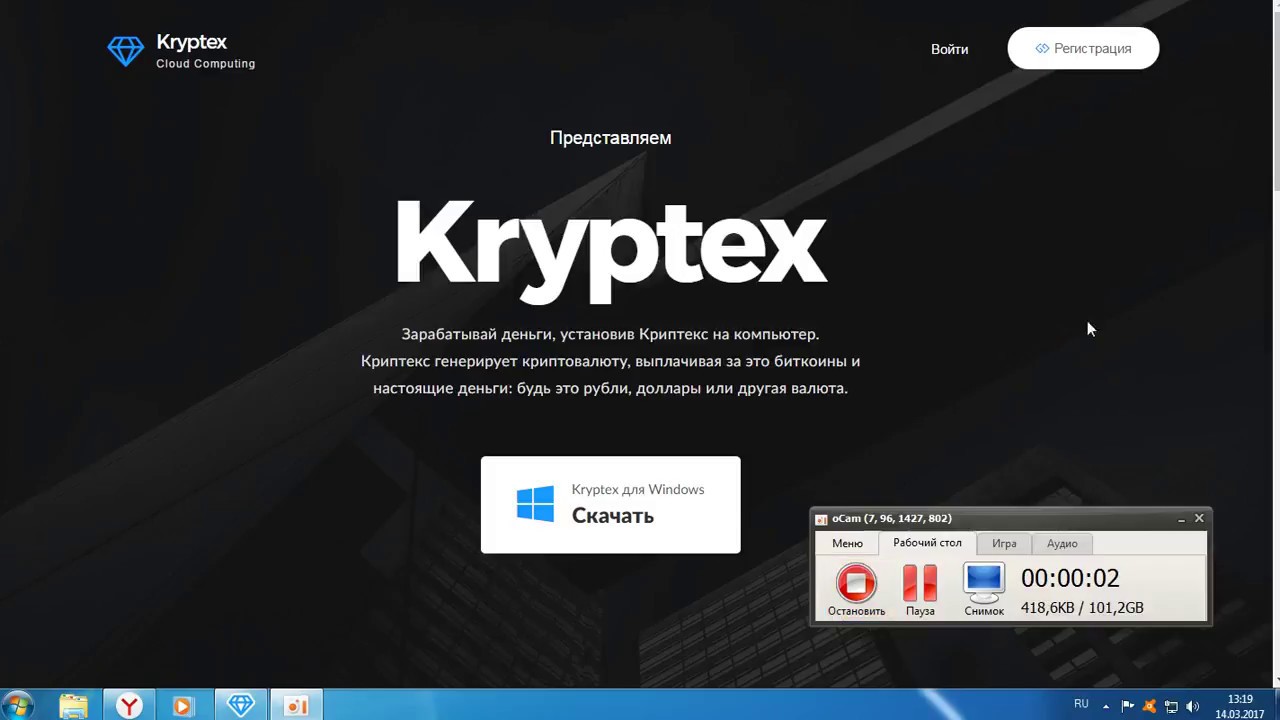Show hidden system tray icons
The image size is (1280, 720).
coord(1106,706)
